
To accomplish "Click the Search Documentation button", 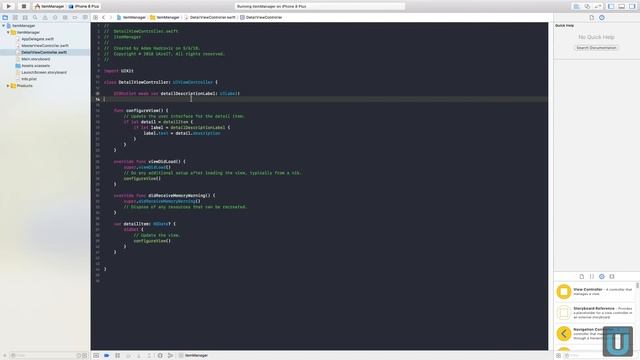I will (x=596, y=48).
